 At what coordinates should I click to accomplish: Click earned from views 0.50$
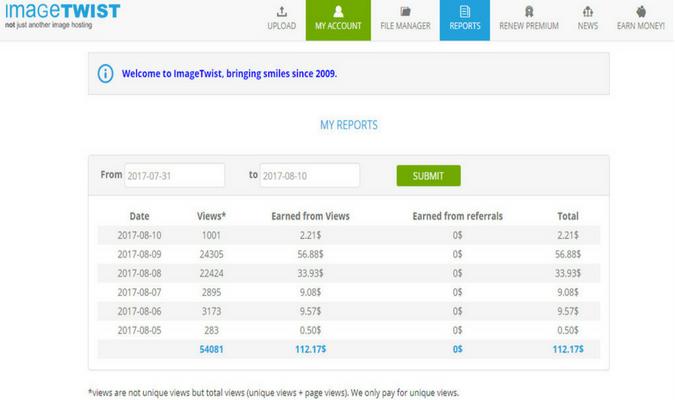[x=310, y=330]
